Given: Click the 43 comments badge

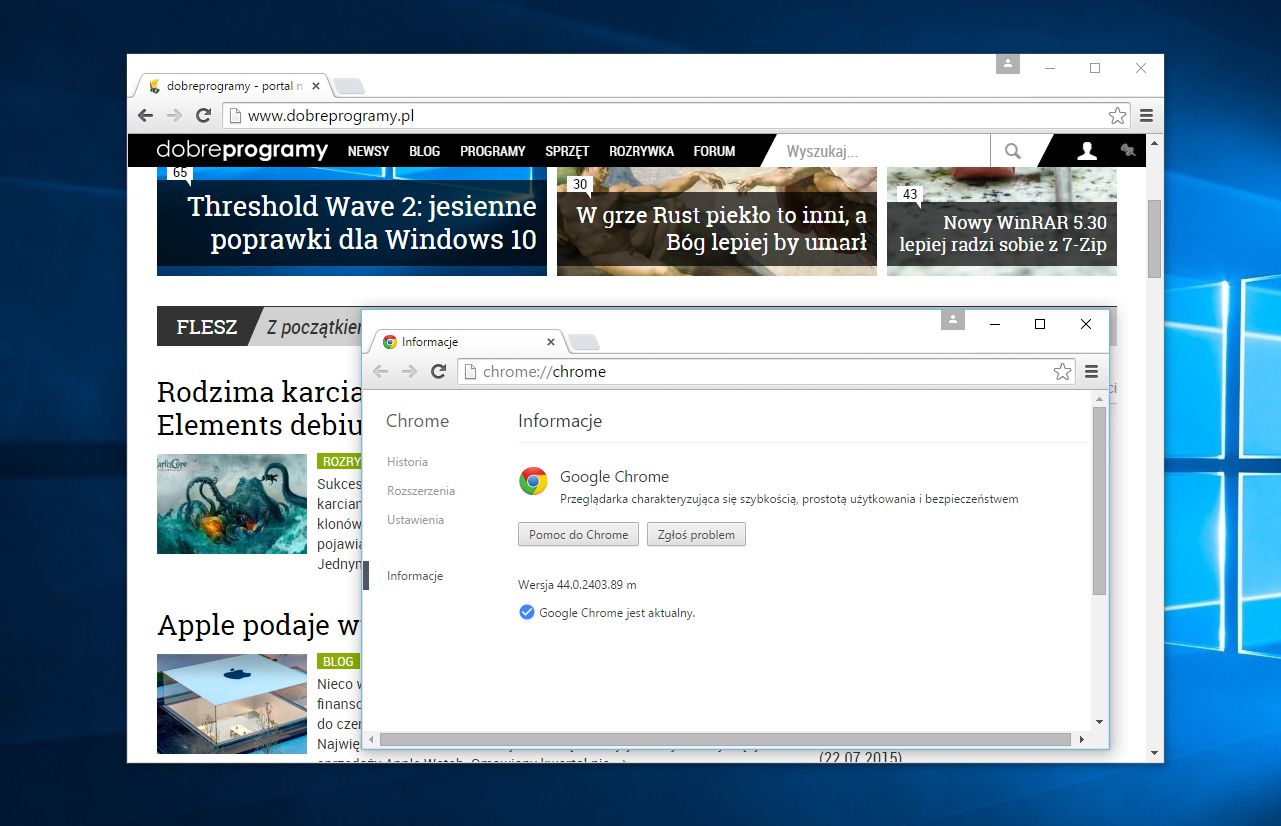Looking at the screenshot, I should [910, 194].
